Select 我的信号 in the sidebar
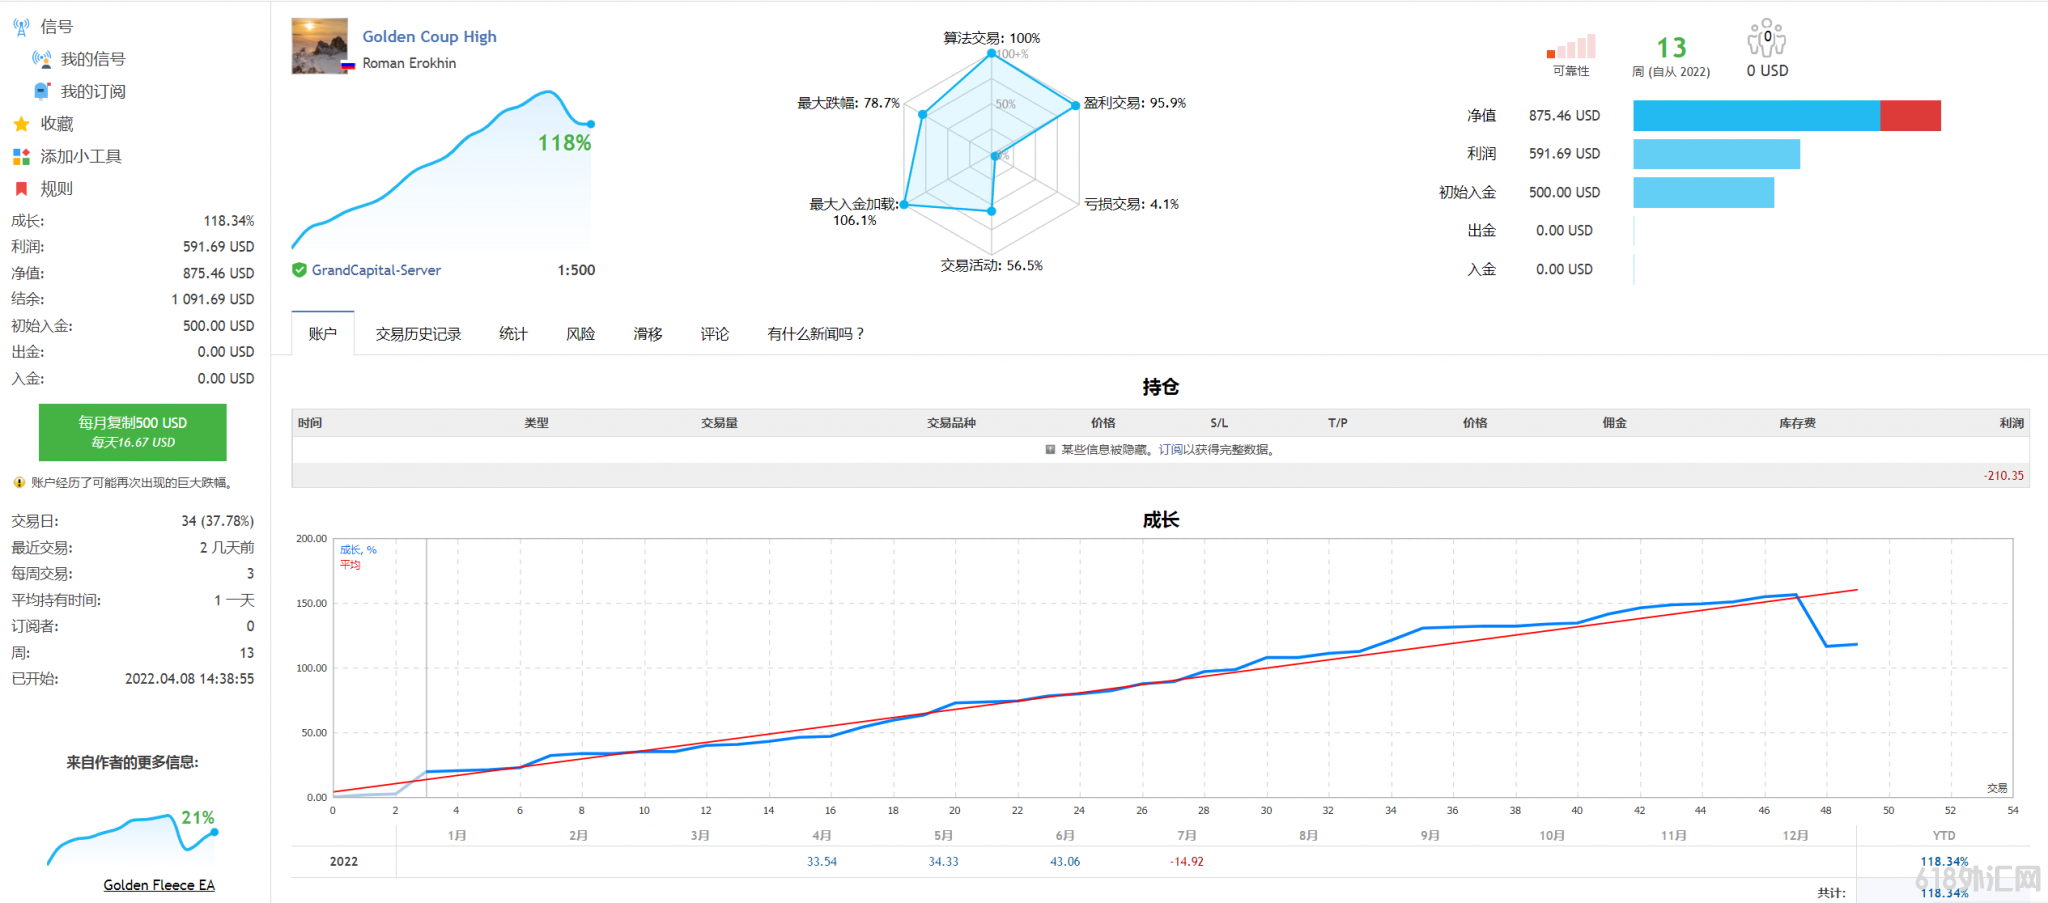 (93, 59)
